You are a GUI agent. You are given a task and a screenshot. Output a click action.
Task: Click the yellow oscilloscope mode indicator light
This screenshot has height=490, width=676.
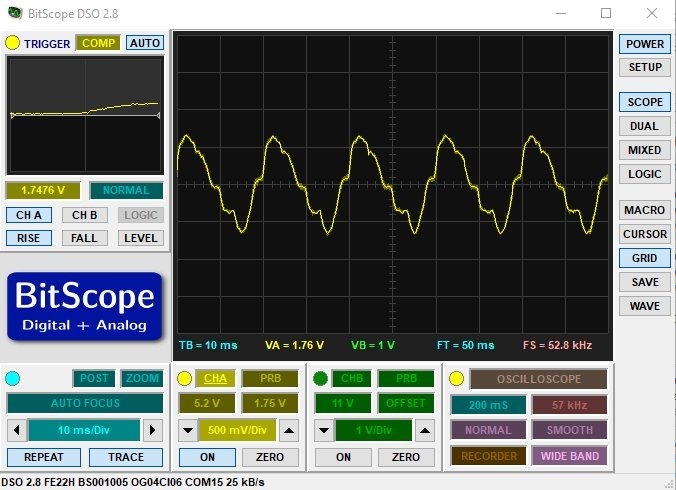(x=456, y=378)
